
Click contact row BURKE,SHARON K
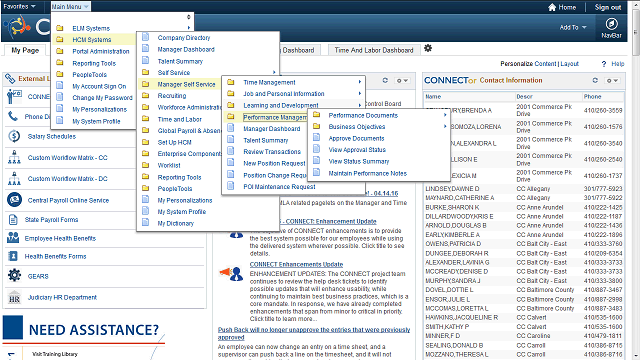(x=524, y=207)
